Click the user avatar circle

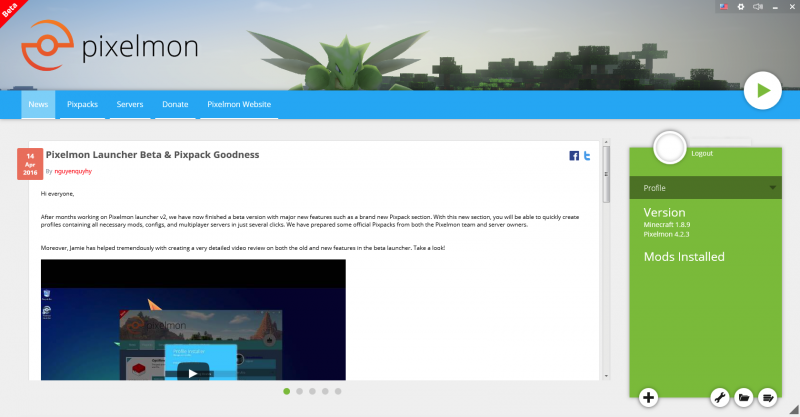(669, 148)
